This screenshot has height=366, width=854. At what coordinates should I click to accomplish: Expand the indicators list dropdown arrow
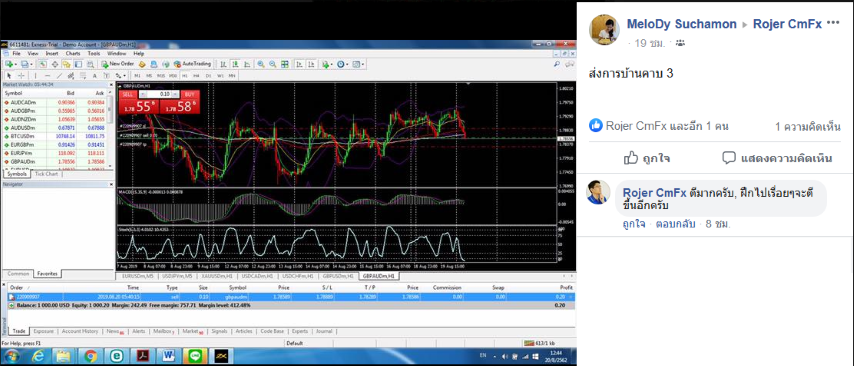[x=332, y=64]
